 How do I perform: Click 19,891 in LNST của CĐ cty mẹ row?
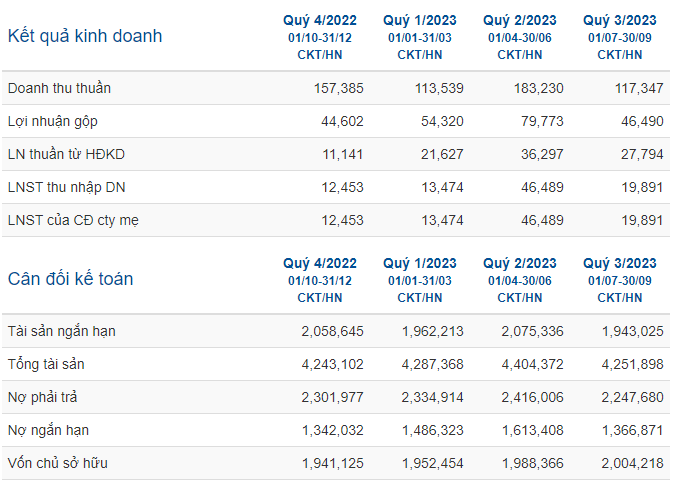point(643,221)
